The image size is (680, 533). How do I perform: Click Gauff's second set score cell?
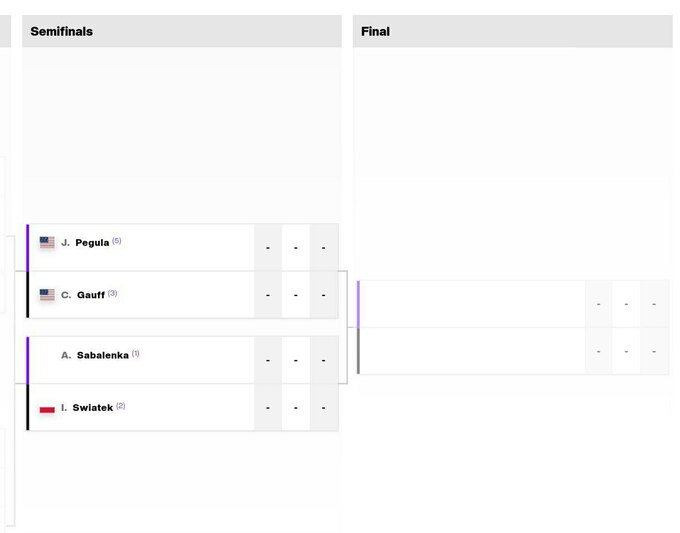[296, 295]
